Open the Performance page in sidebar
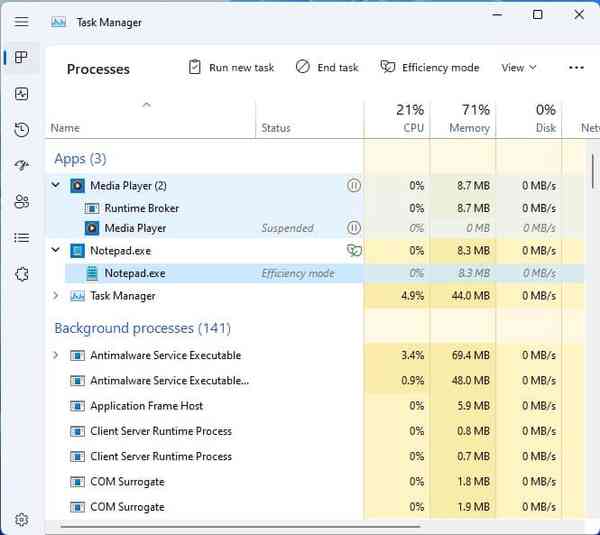 coord(21,94)
